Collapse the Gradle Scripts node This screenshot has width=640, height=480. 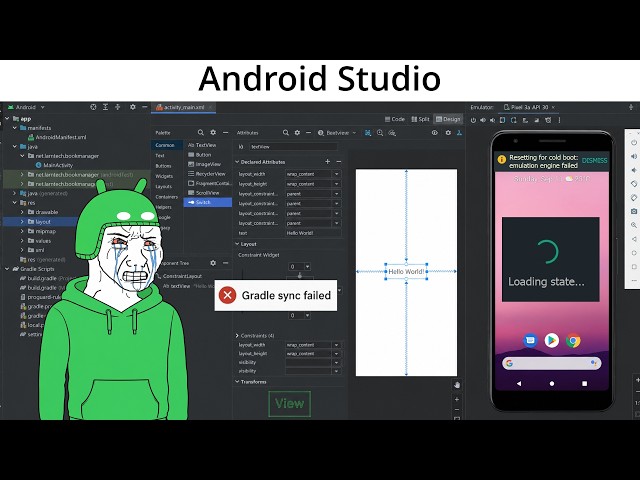point(7,269)
